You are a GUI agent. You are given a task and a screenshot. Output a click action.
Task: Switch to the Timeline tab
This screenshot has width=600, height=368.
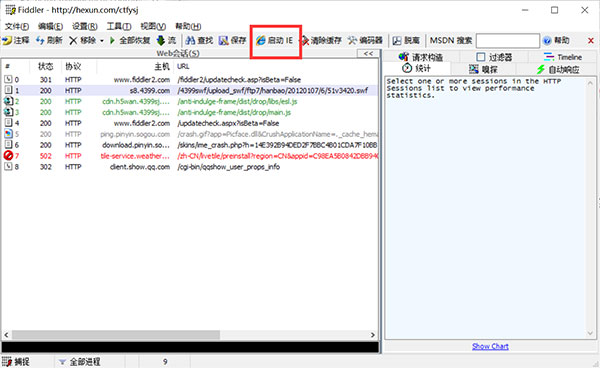point(562,57)
